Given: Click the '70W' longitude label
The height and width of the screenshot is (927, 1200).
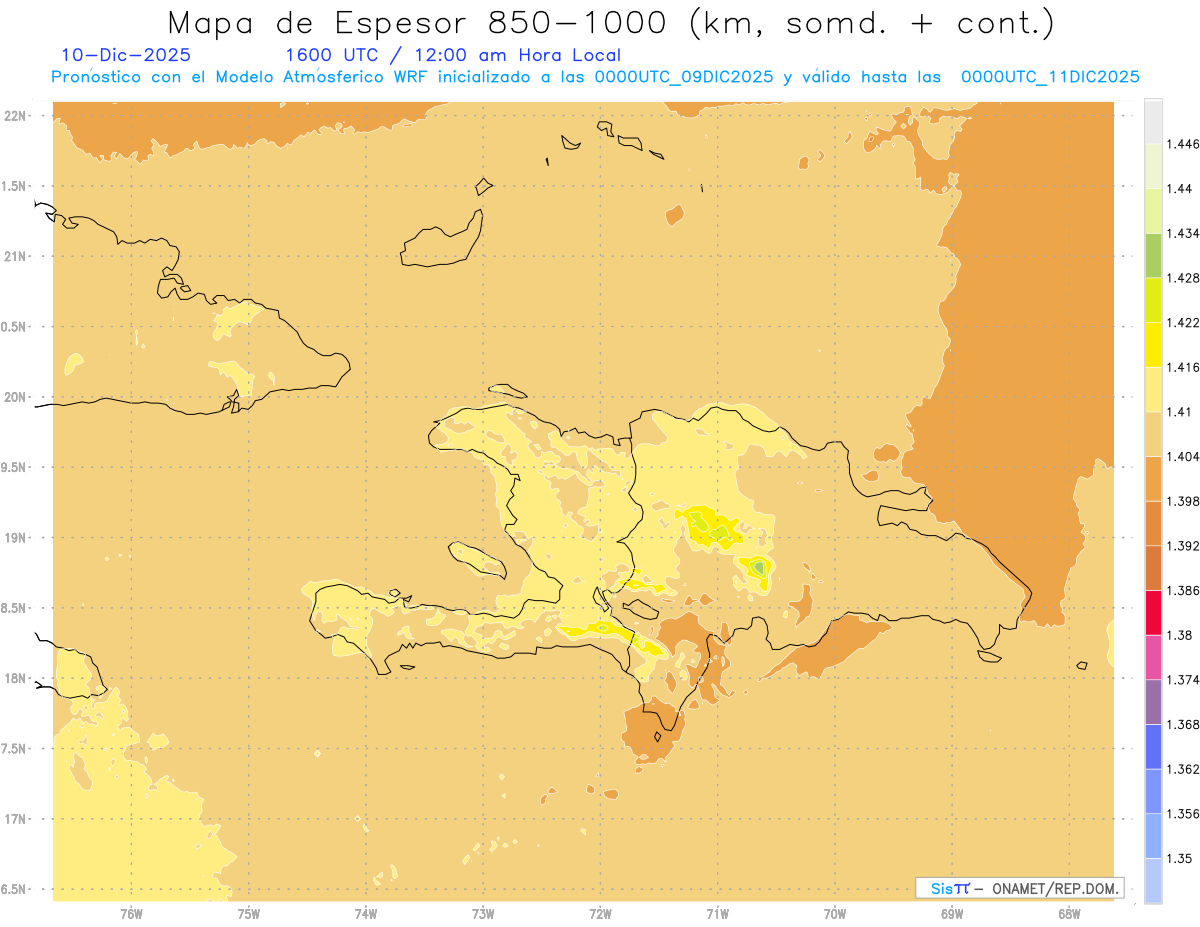Looking at the screenshot, I should point(835,915).
